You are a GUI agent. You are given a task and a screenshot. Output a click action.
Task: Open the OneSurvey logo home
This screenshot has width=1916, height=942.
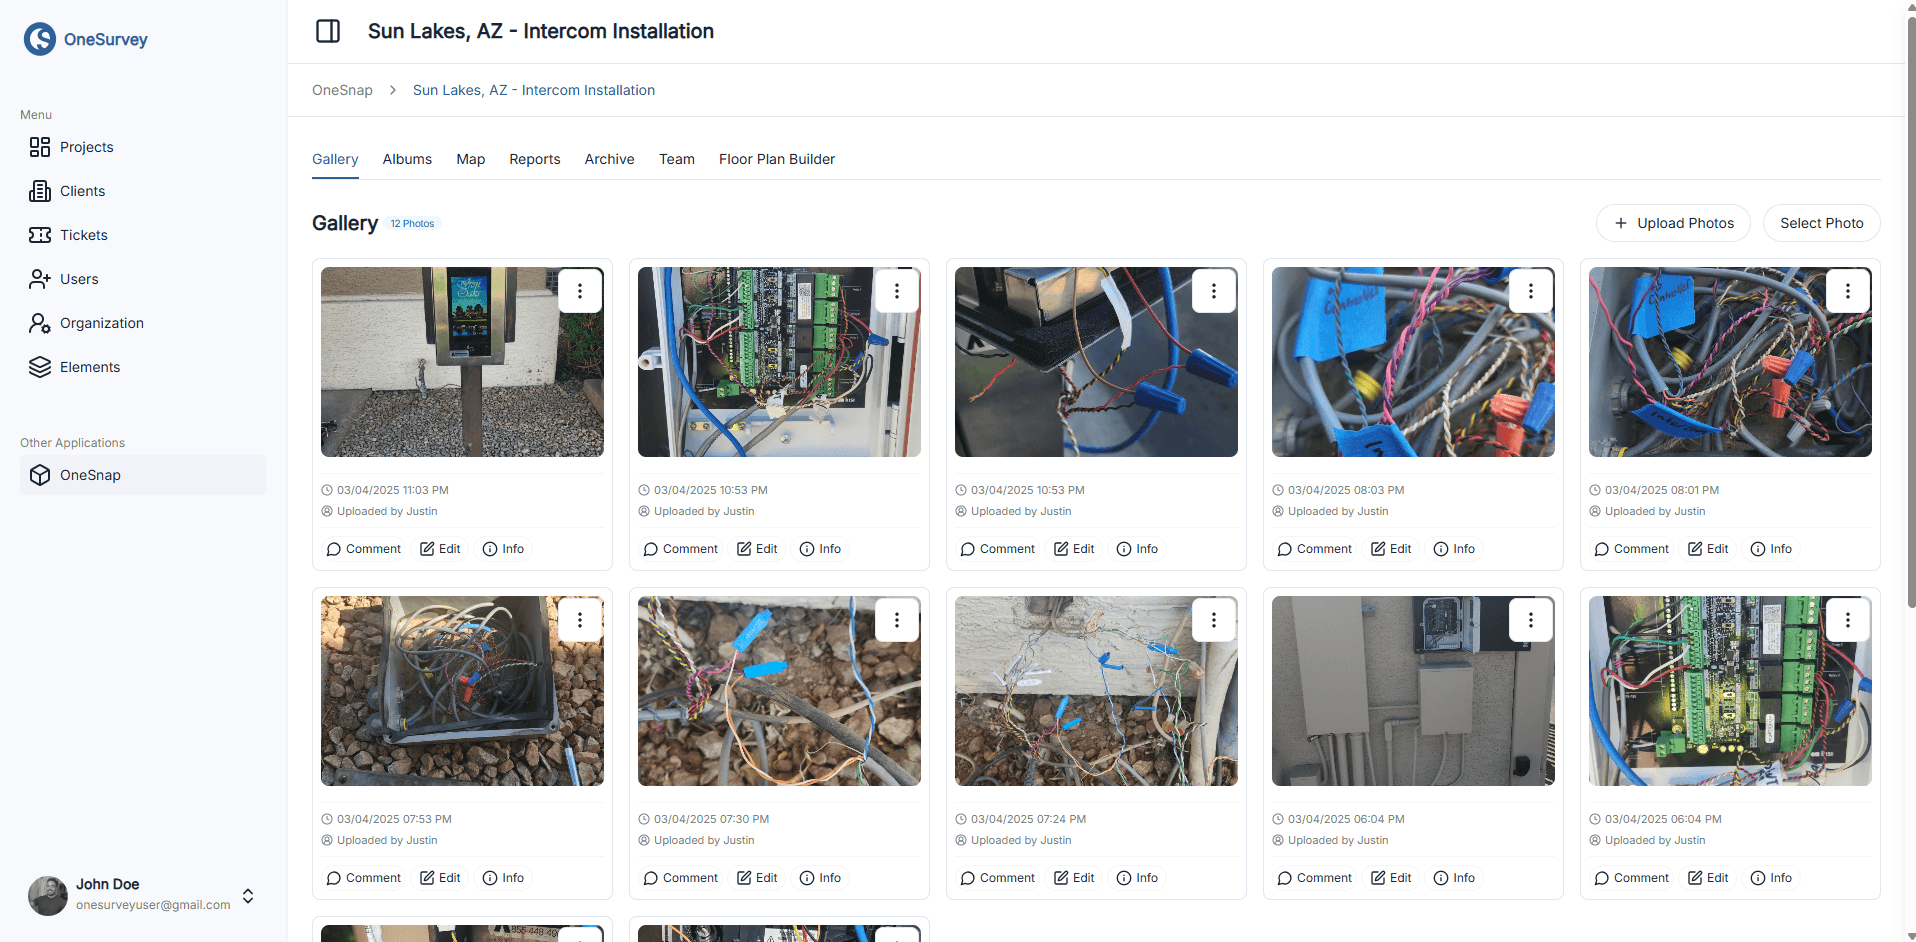[86, 39]
